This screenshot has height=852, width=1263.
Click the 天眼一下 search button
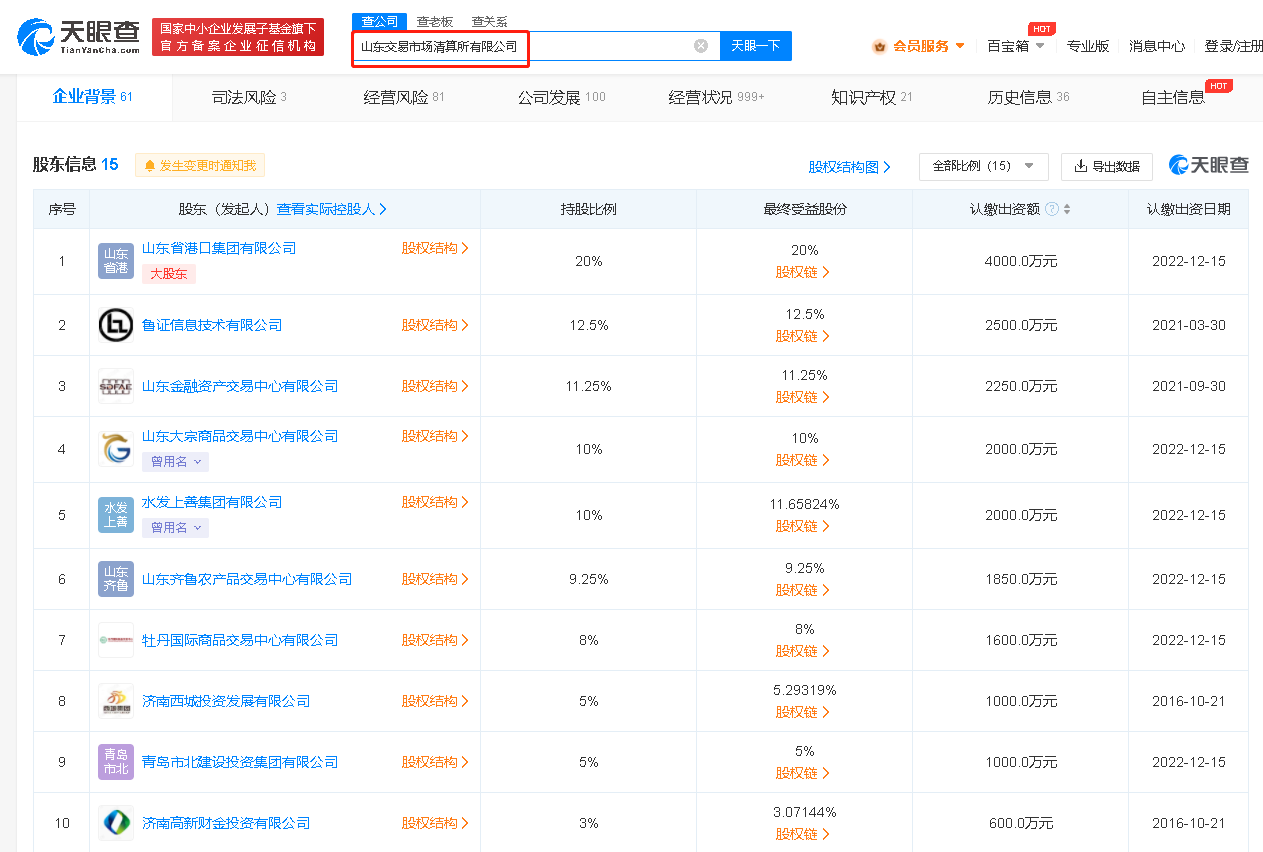(756, 45)
